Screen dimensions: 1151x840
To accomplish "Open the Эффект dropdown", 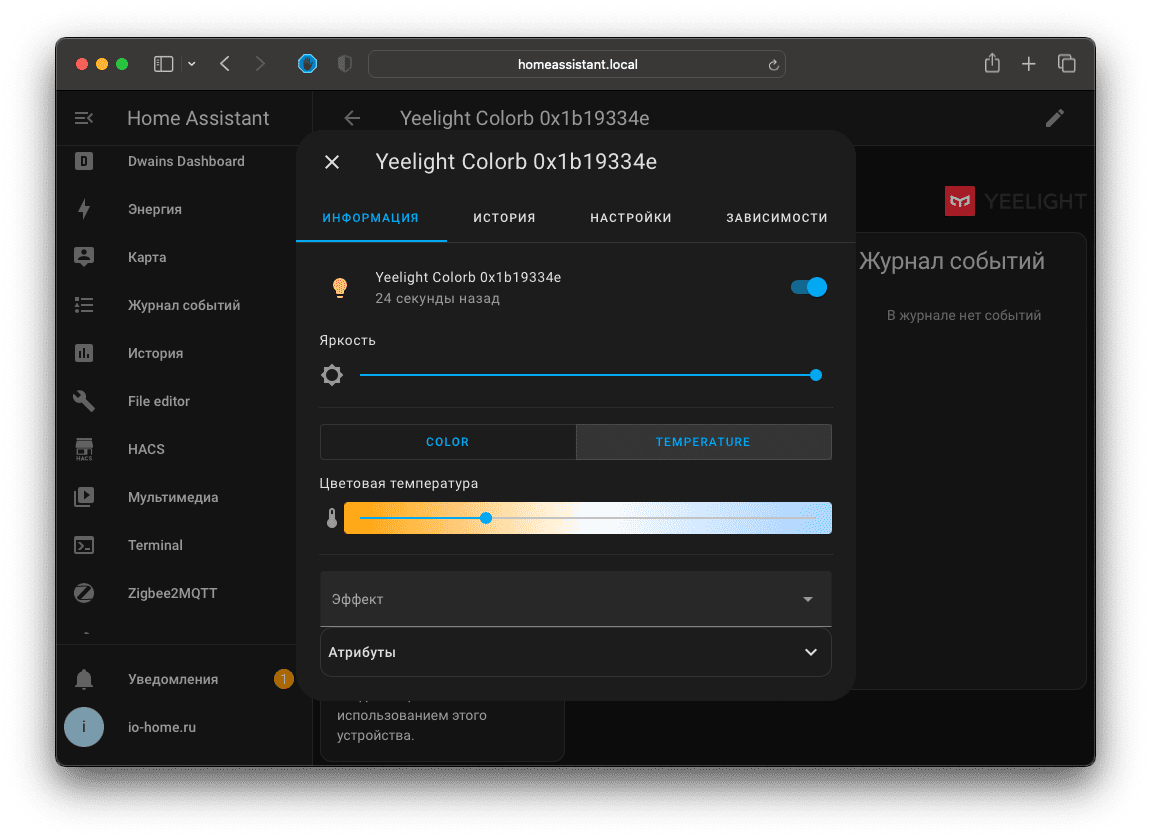I will [576, 599].
